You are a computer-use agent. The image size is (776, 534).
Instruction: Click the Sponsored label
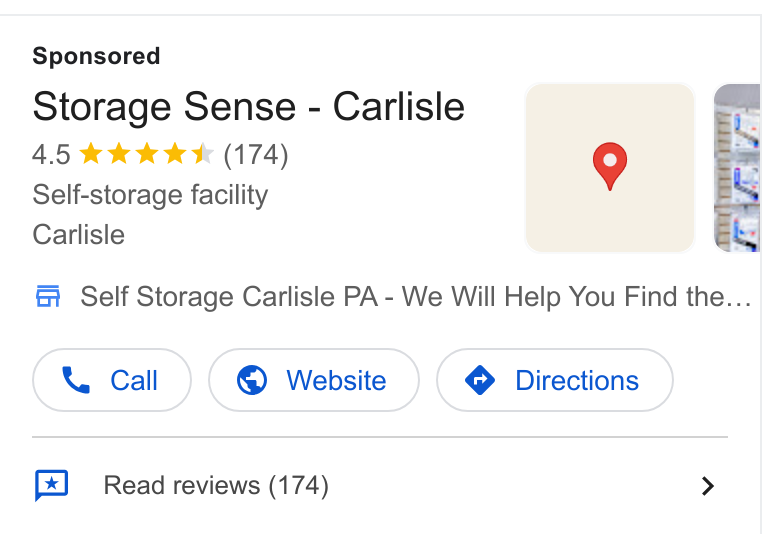[x=97, y=56]
